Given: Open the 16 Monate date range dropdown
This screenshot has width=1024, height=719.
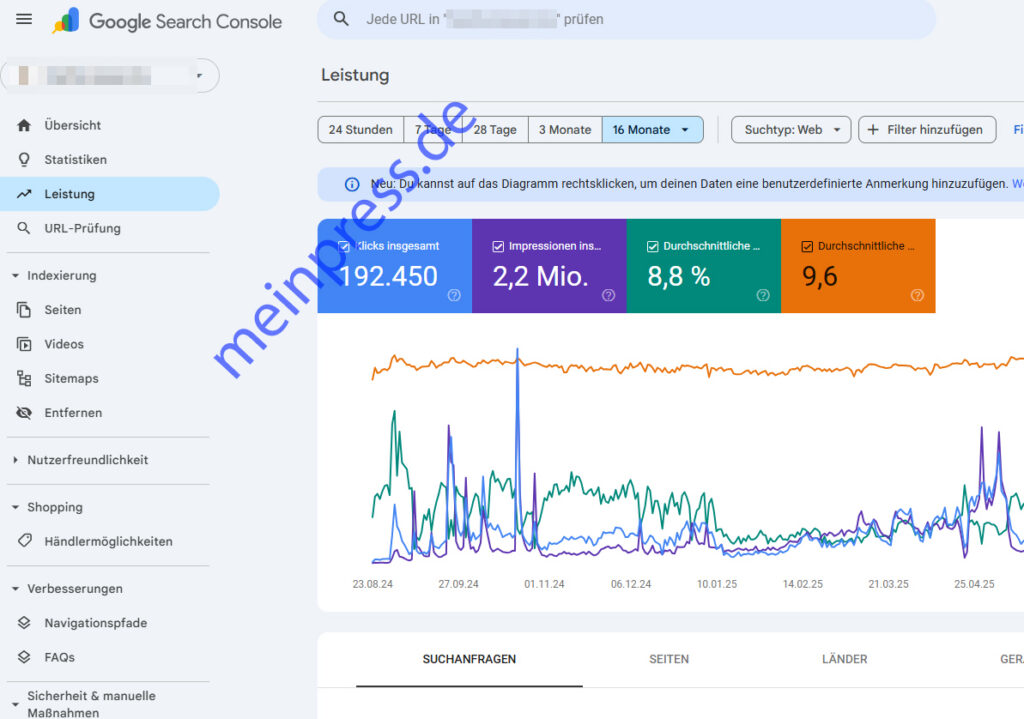Looking at the screenshot, I should pos(652,129).
